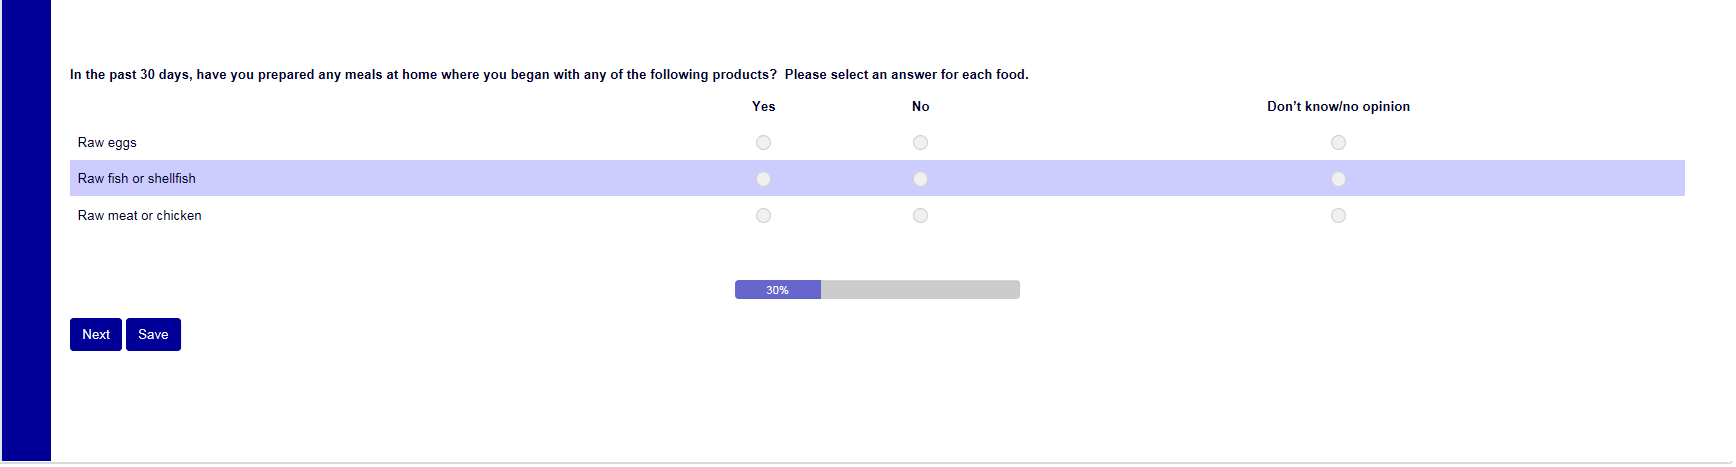Save survey progress with Save button

click(153, 335)
